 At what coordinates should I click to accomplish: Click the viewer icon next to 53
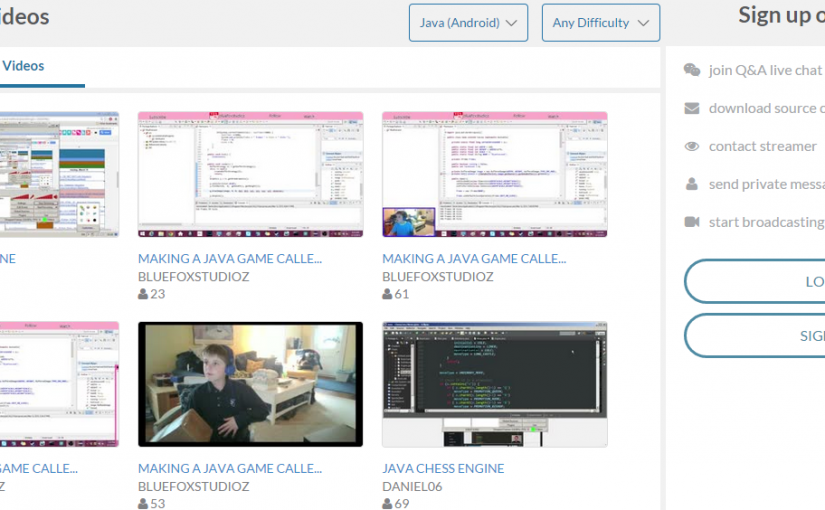[x=143, y=504]
